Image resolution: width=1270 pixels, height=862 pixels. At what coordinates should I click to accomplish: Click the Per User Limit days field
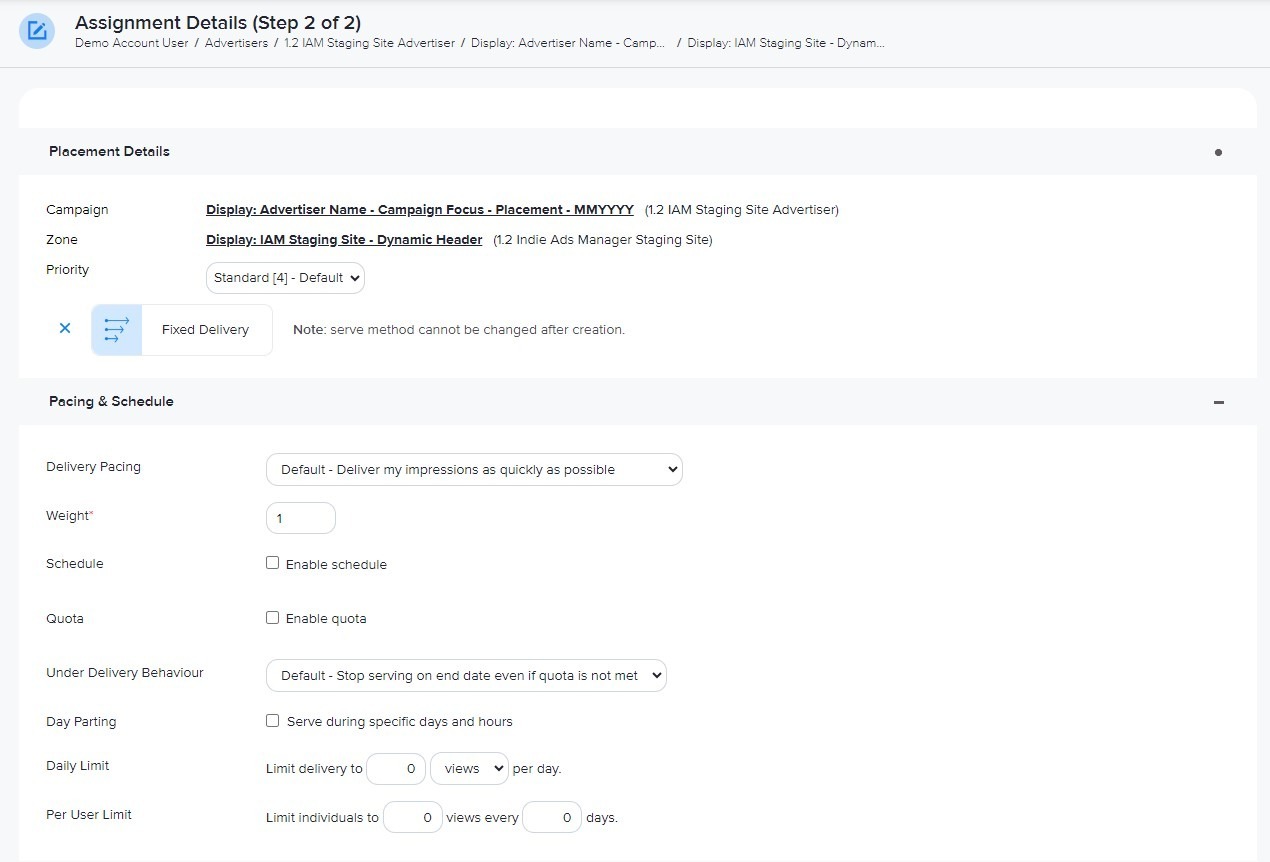[x=551, y=818]
